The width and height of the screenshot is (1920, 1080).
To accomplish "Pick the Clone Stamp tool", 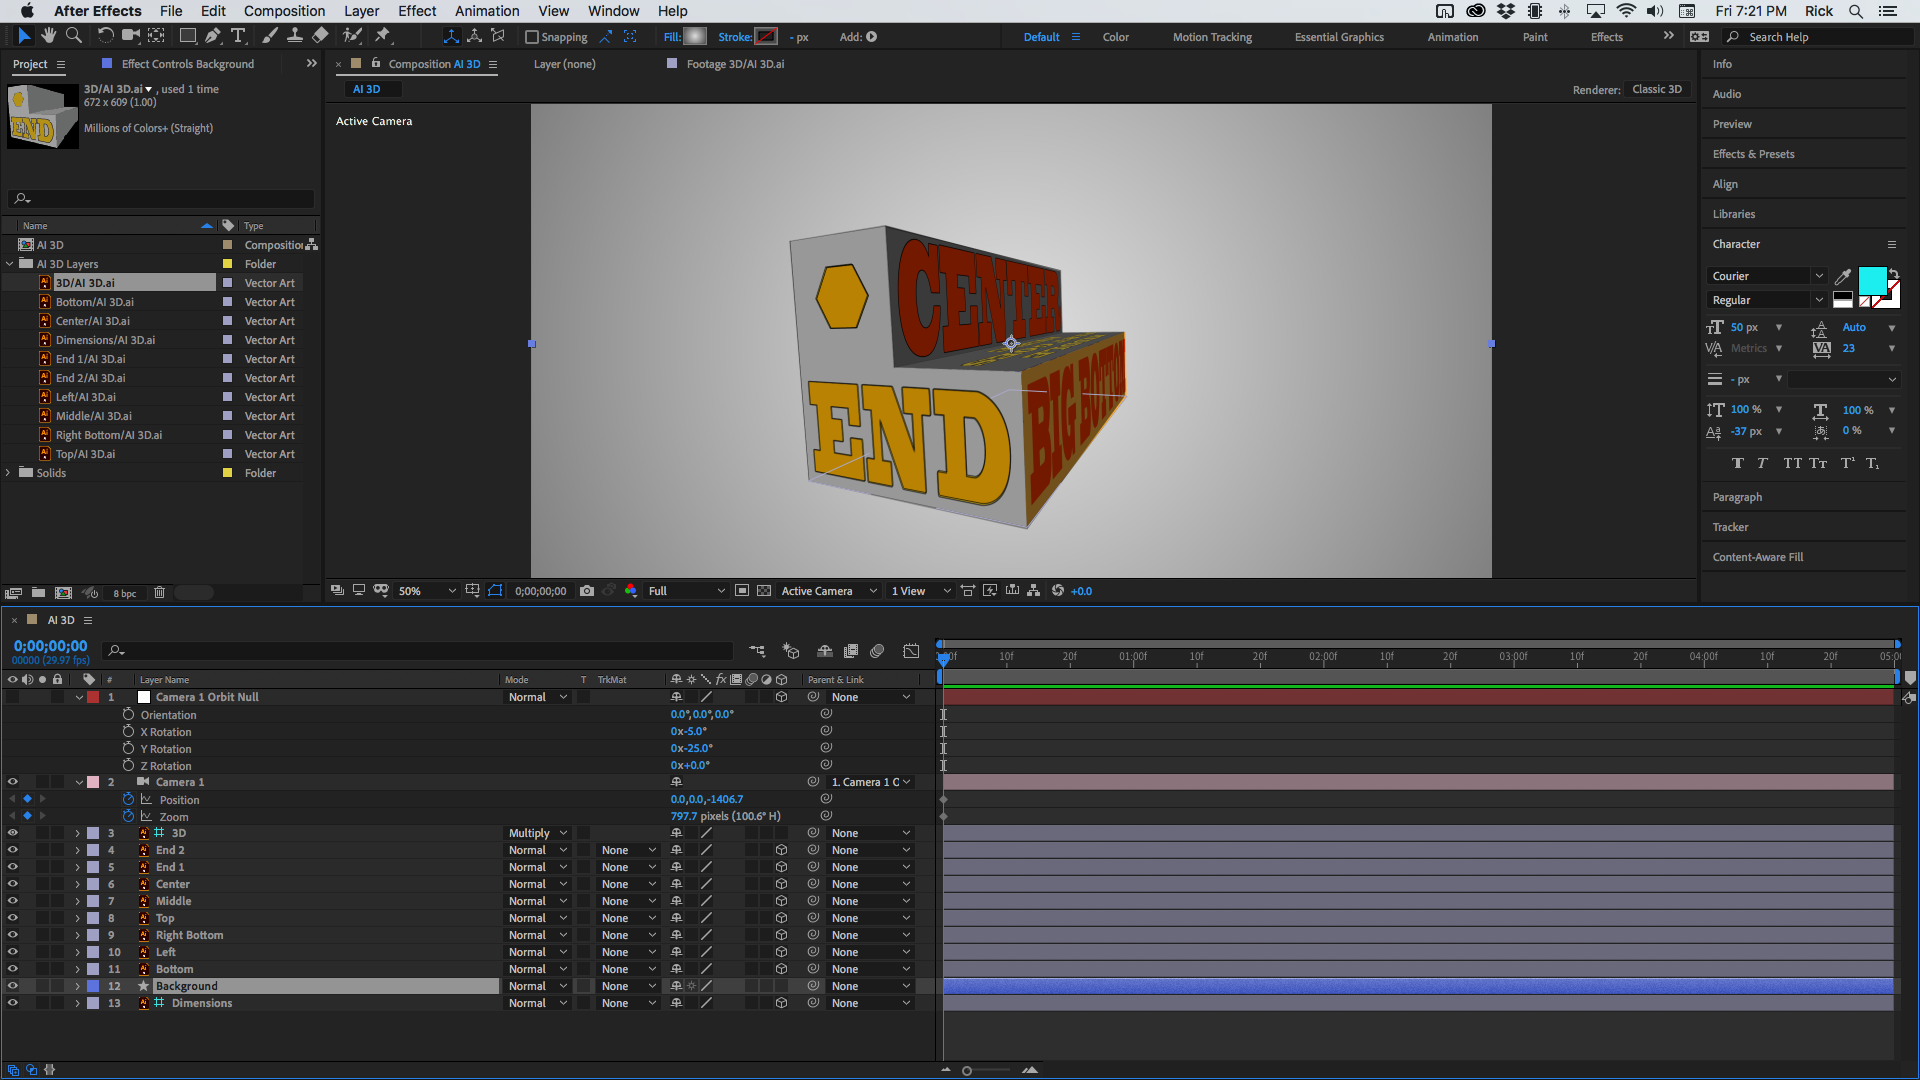I will pyautogui.click(x=296, y=36).
